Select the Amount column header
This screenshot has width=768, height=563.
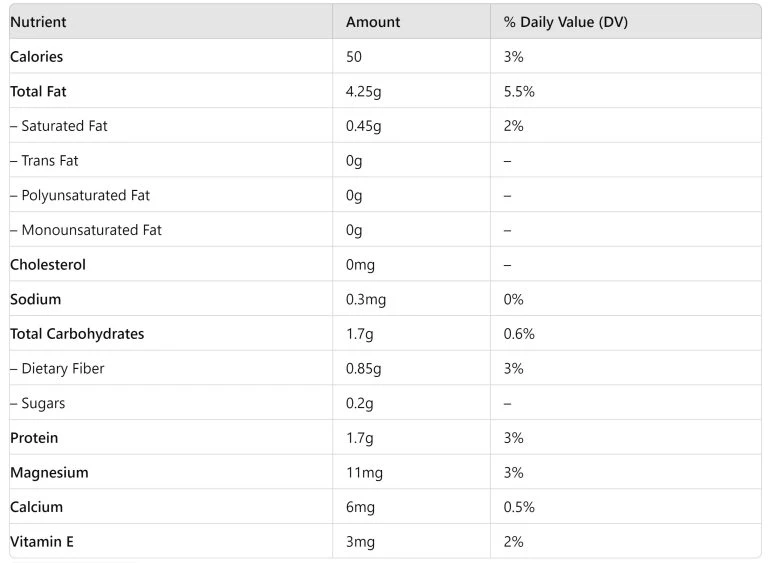[373, 22]
